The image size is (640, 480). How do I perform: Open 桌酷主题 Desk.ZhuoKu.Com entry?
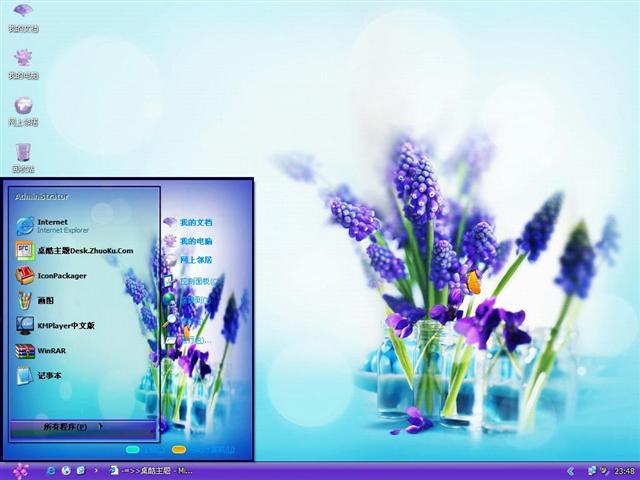click(x=75, y=251)
